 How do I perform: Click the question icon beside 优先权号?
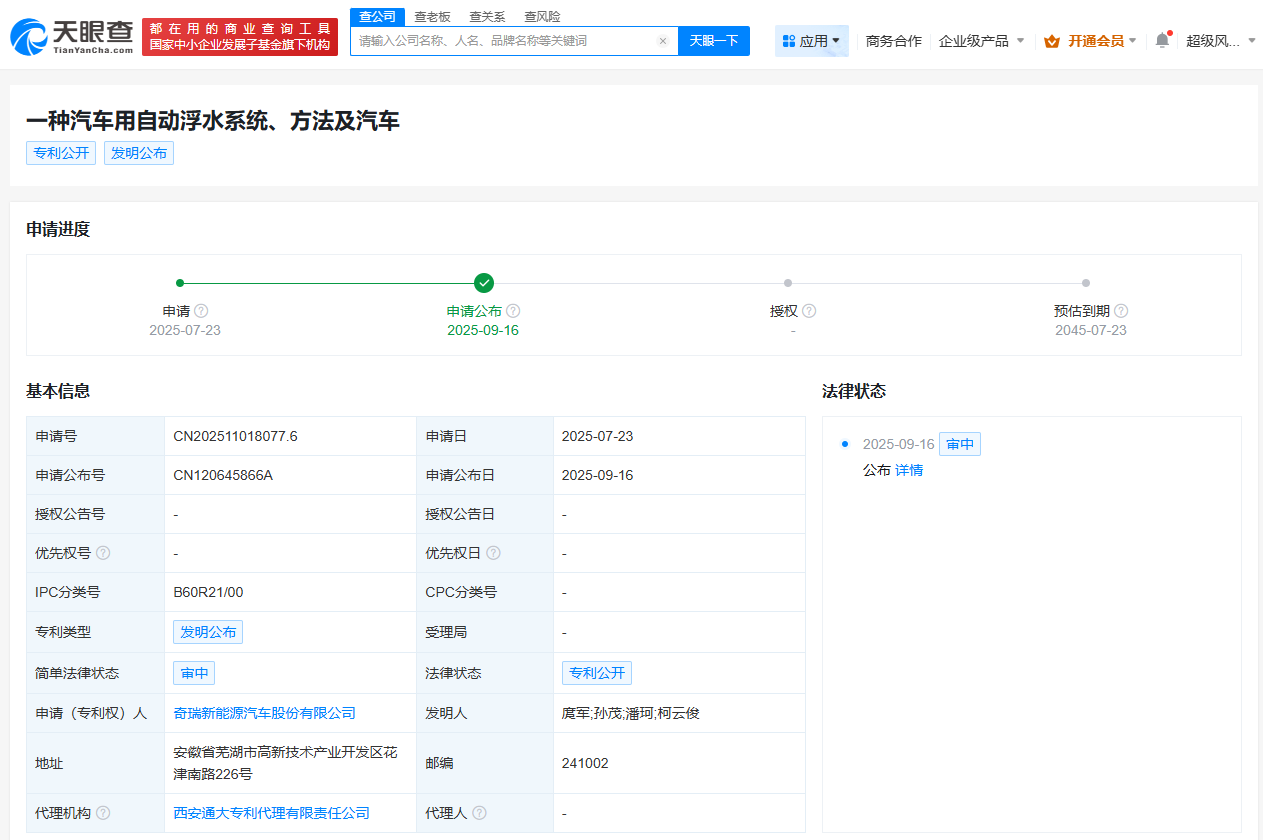click(103, 553)
